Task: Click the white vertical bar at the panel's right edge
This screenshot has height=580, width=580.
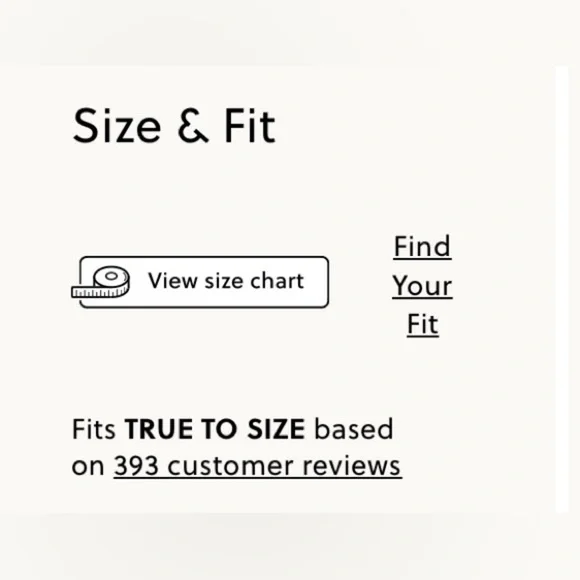Action: point(562,289)
